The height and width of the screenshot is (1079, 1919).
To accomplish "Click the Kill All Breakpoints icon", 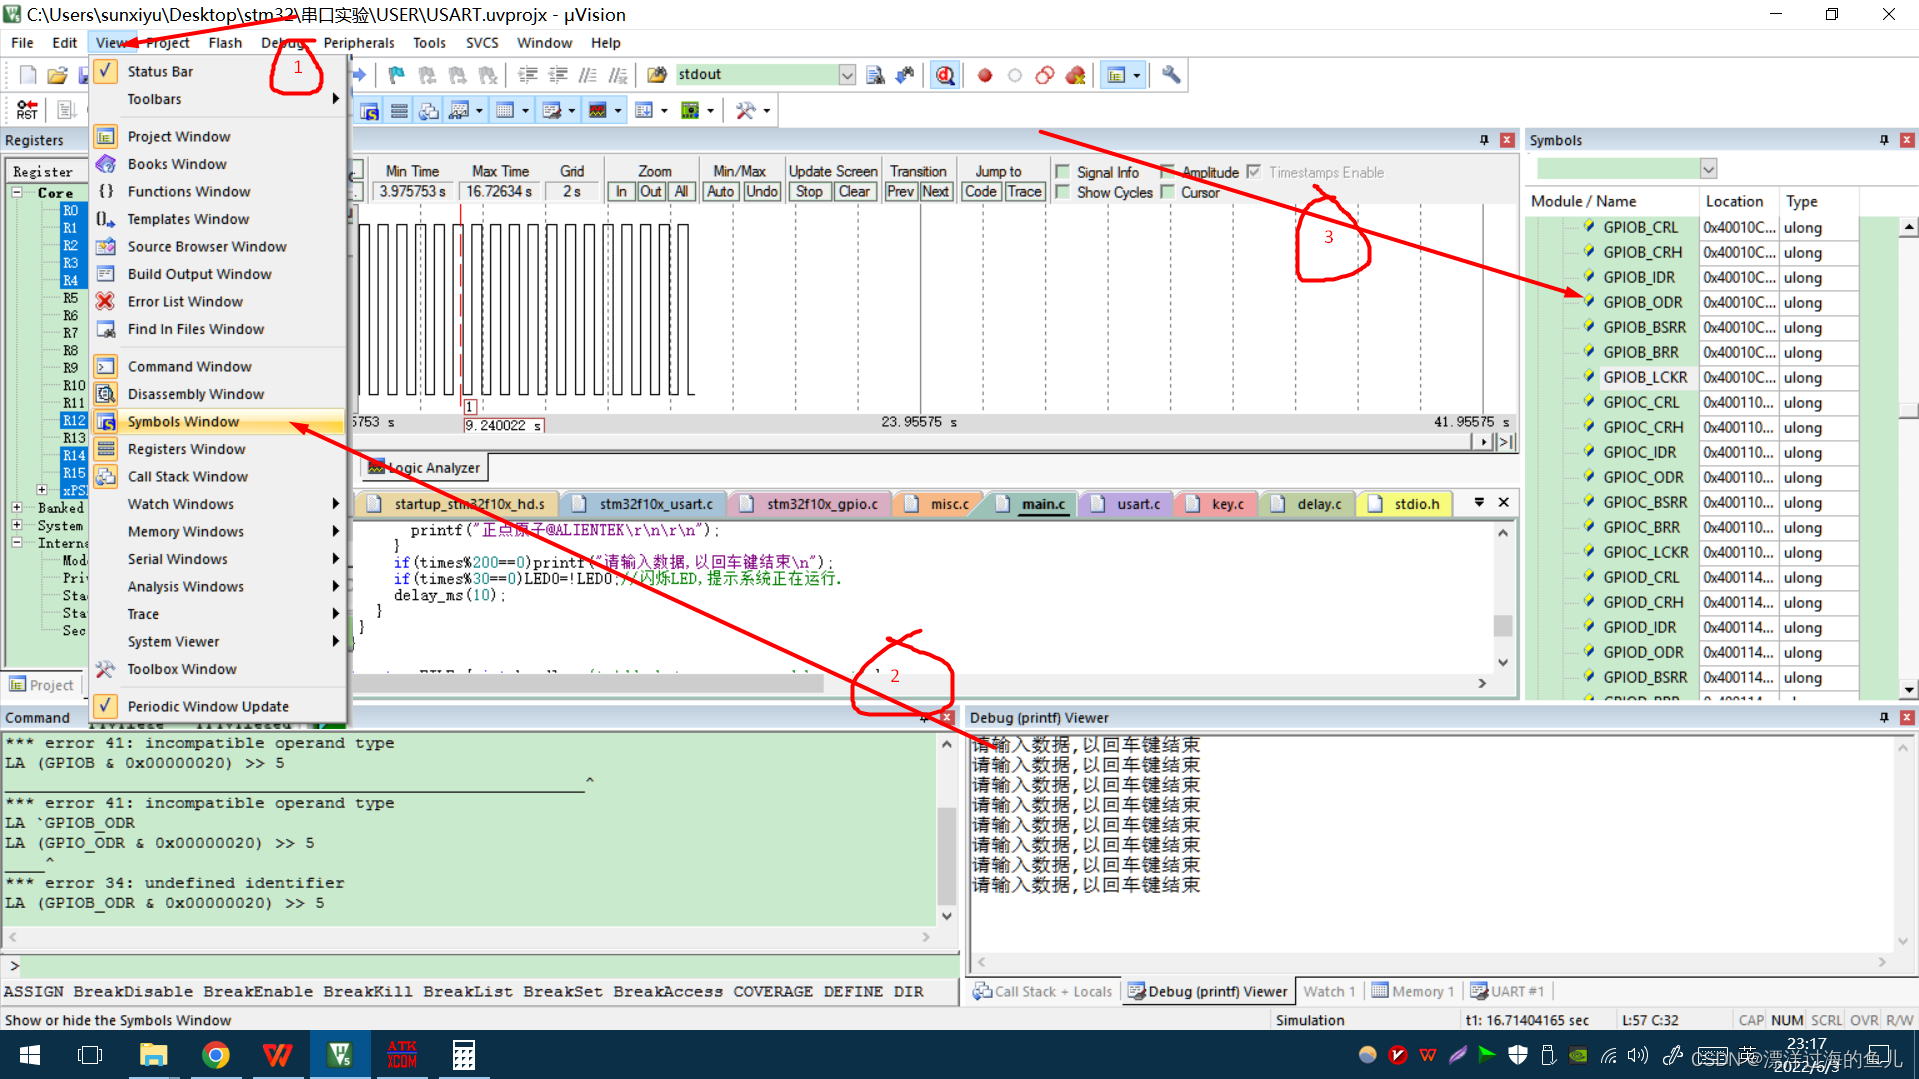I will 1076,75.
